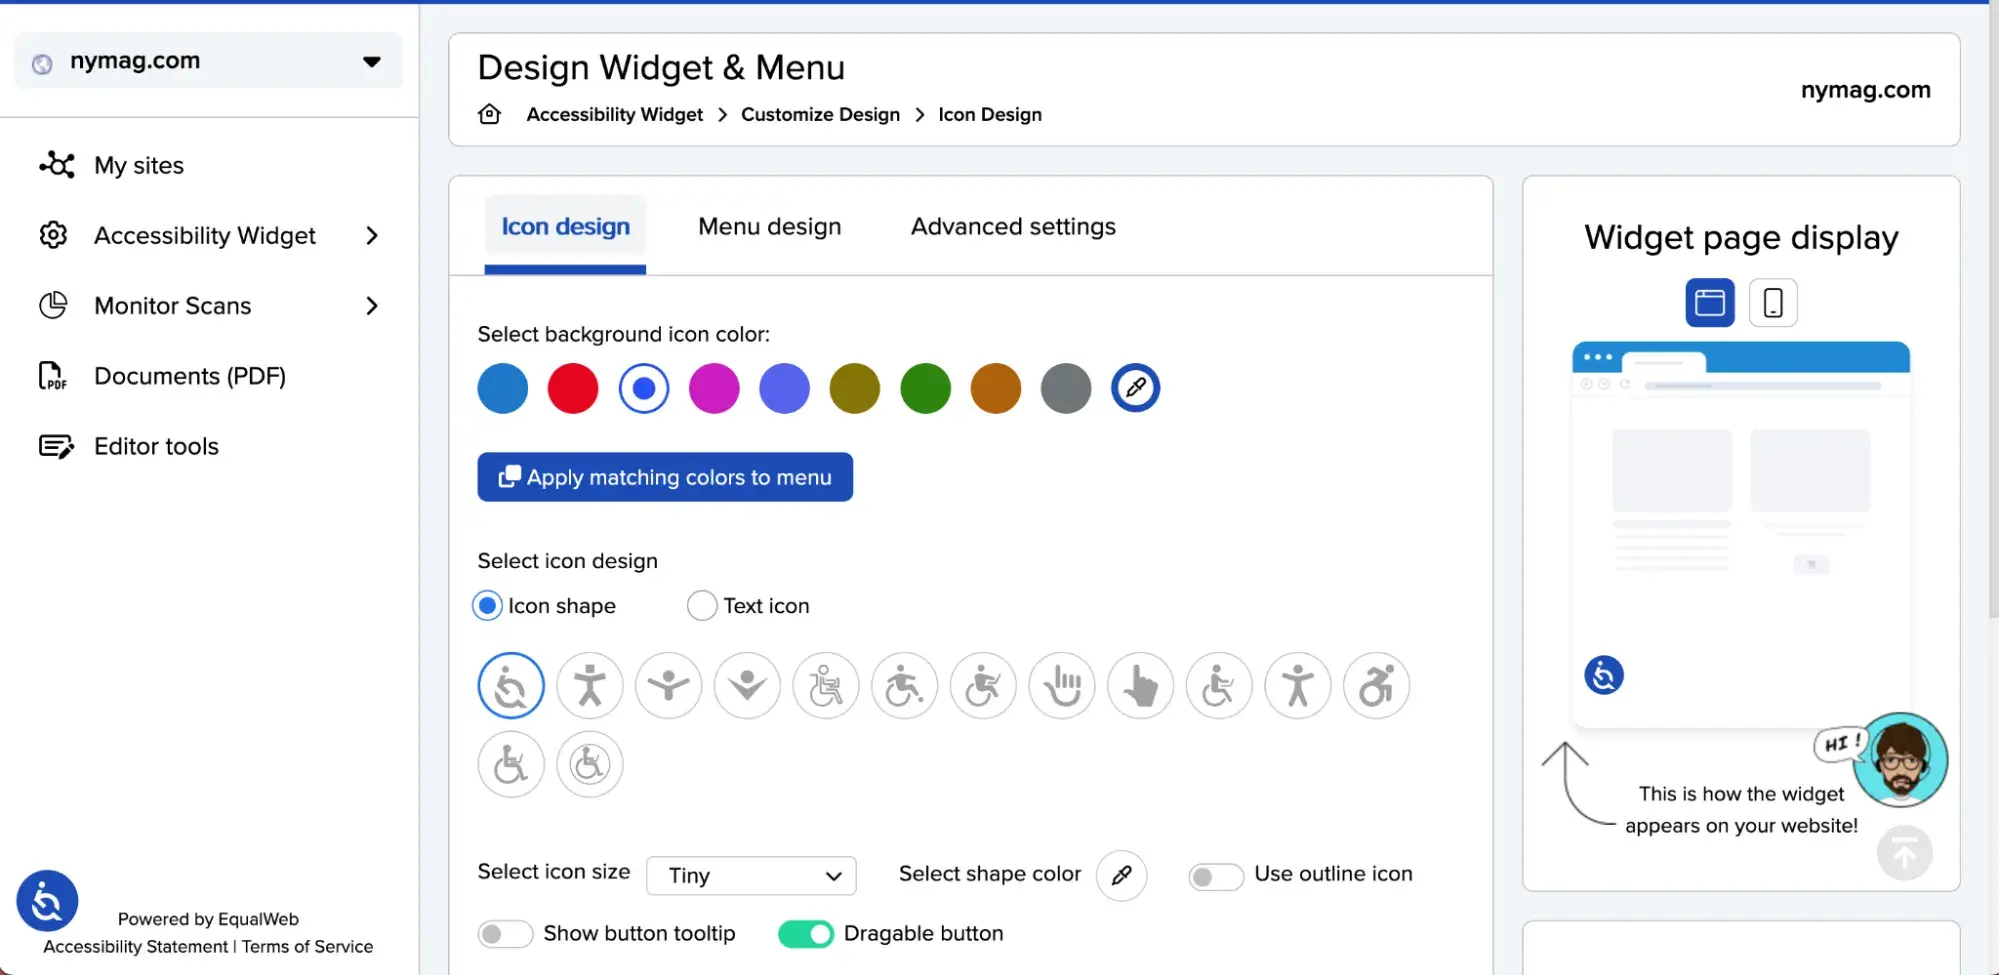Viewport: 1999px width, 976px height.
Task: Turn on Show button tooltip toggle
Action: (x=505, y=934)
